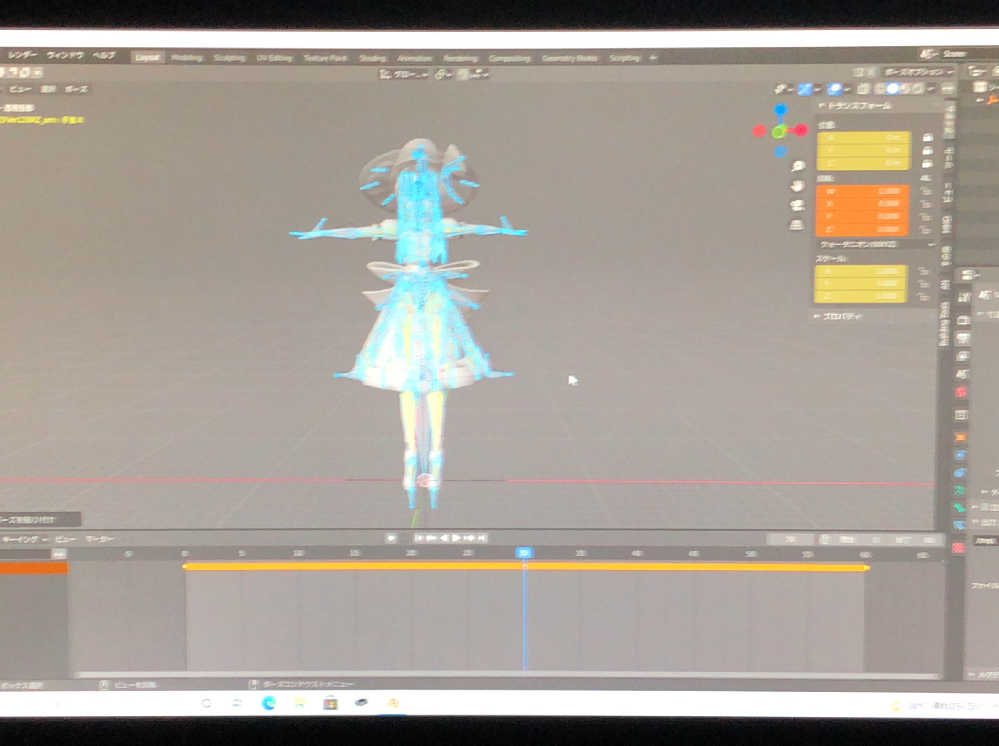Click the show overlays icon in viewport header
Viewport: 999px width, 746px height.
[833, 90]
